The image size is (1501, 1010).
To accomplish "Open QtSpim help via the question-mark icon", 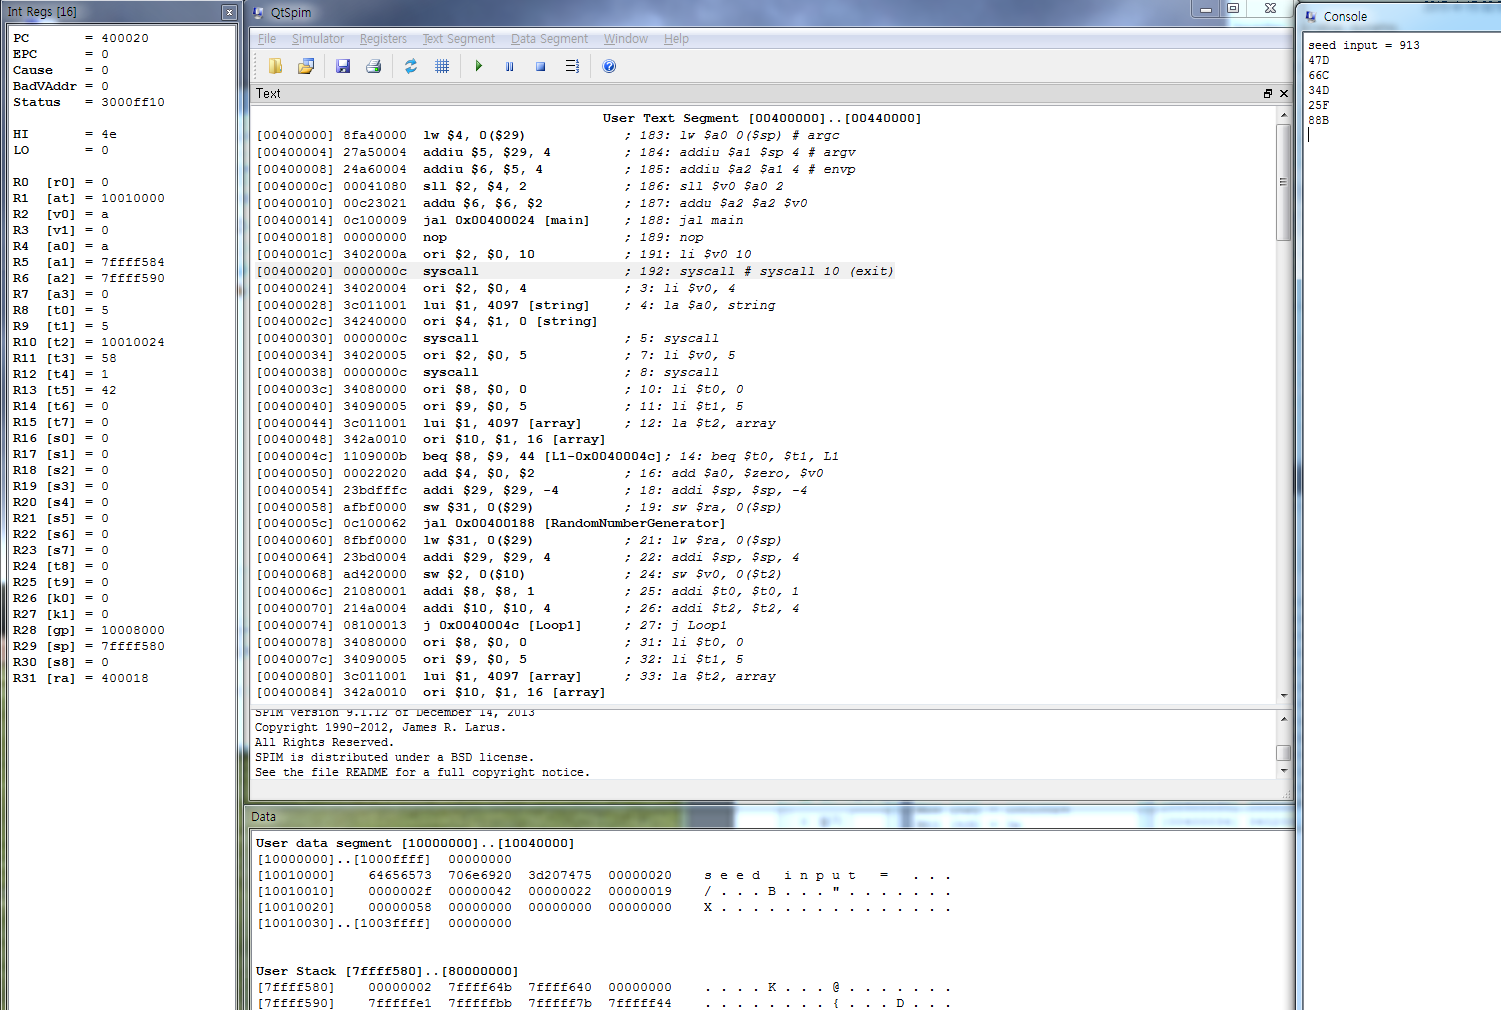I will pos(609,65).
